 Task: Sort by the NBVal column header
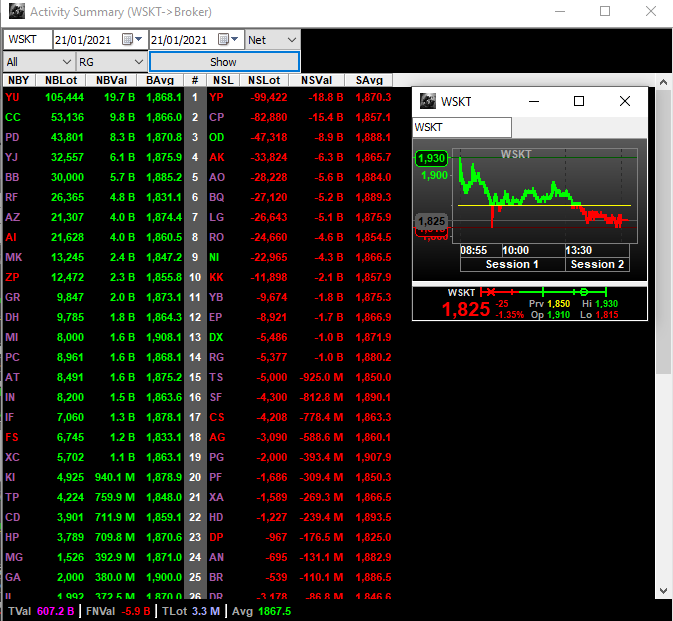[x=112, y=80]
